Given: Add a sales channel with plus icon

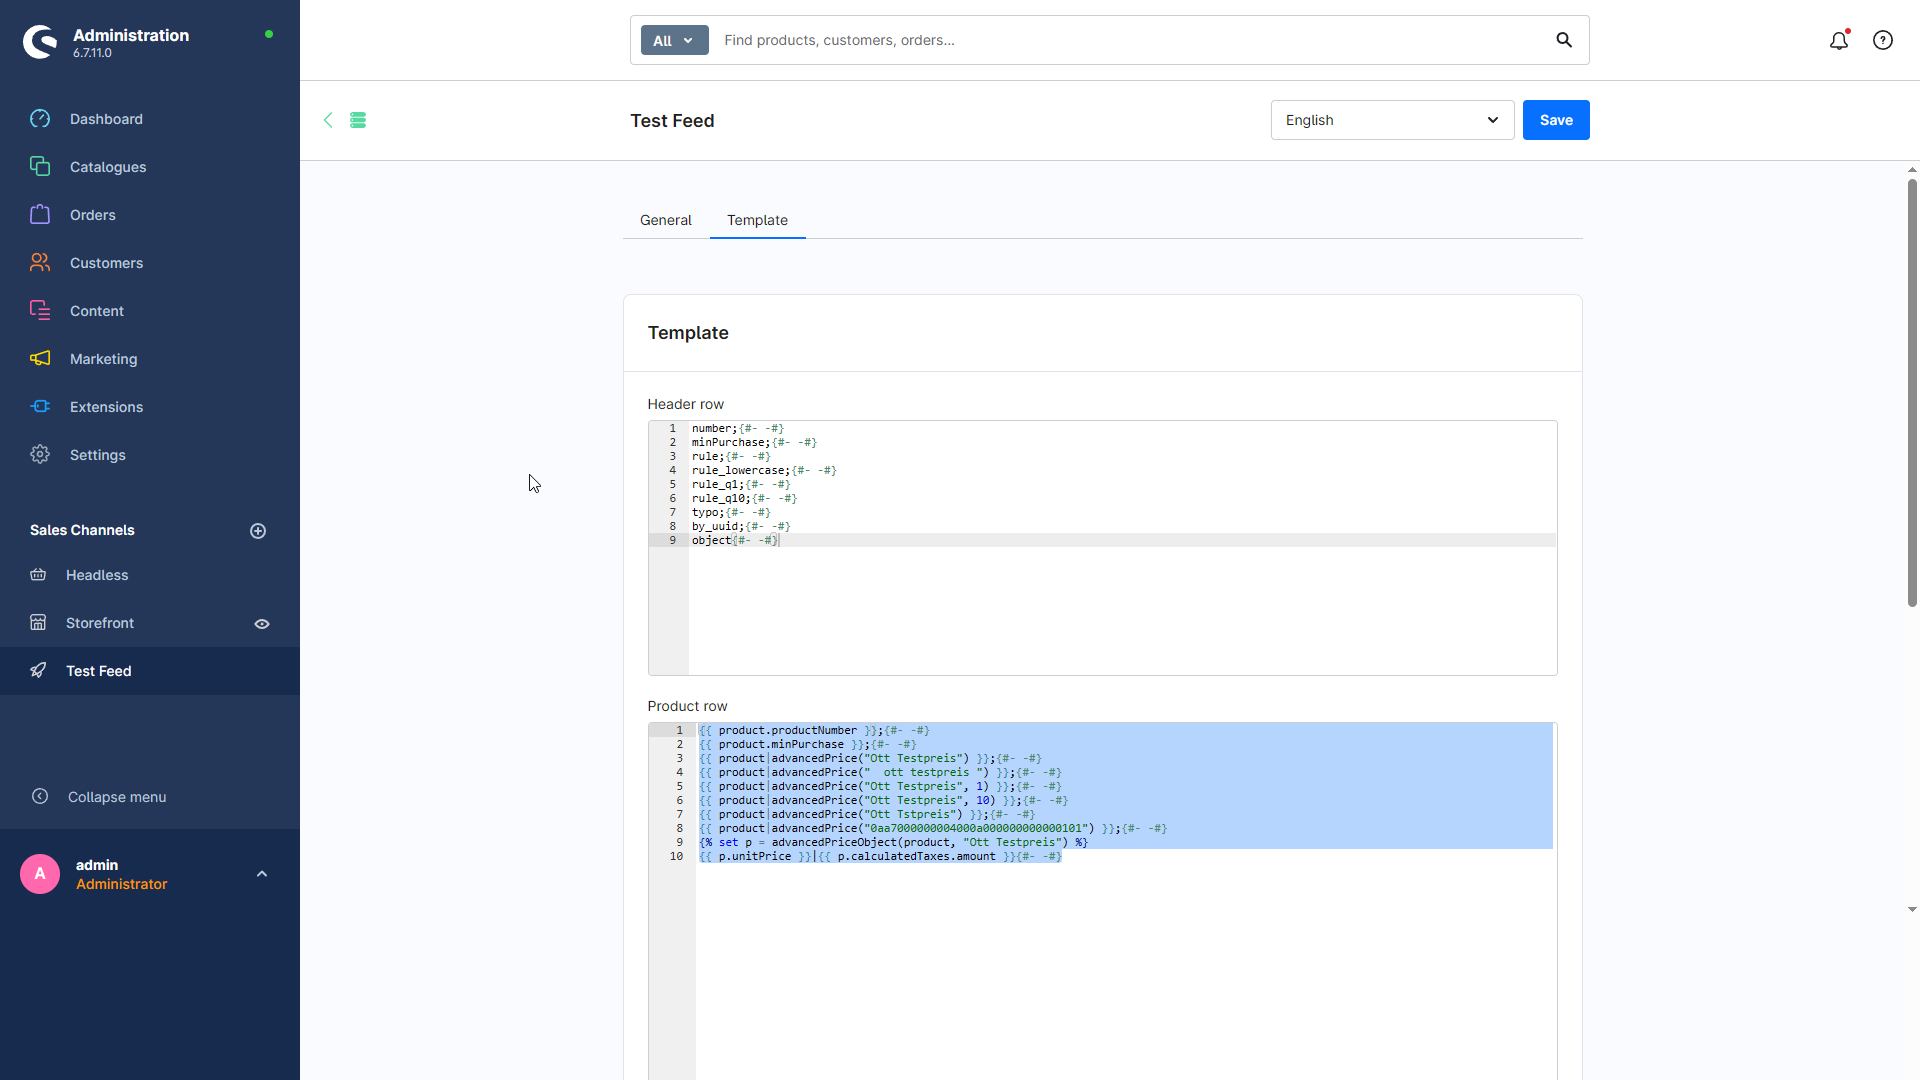Looking at the screenshot, I should (258, 531).
